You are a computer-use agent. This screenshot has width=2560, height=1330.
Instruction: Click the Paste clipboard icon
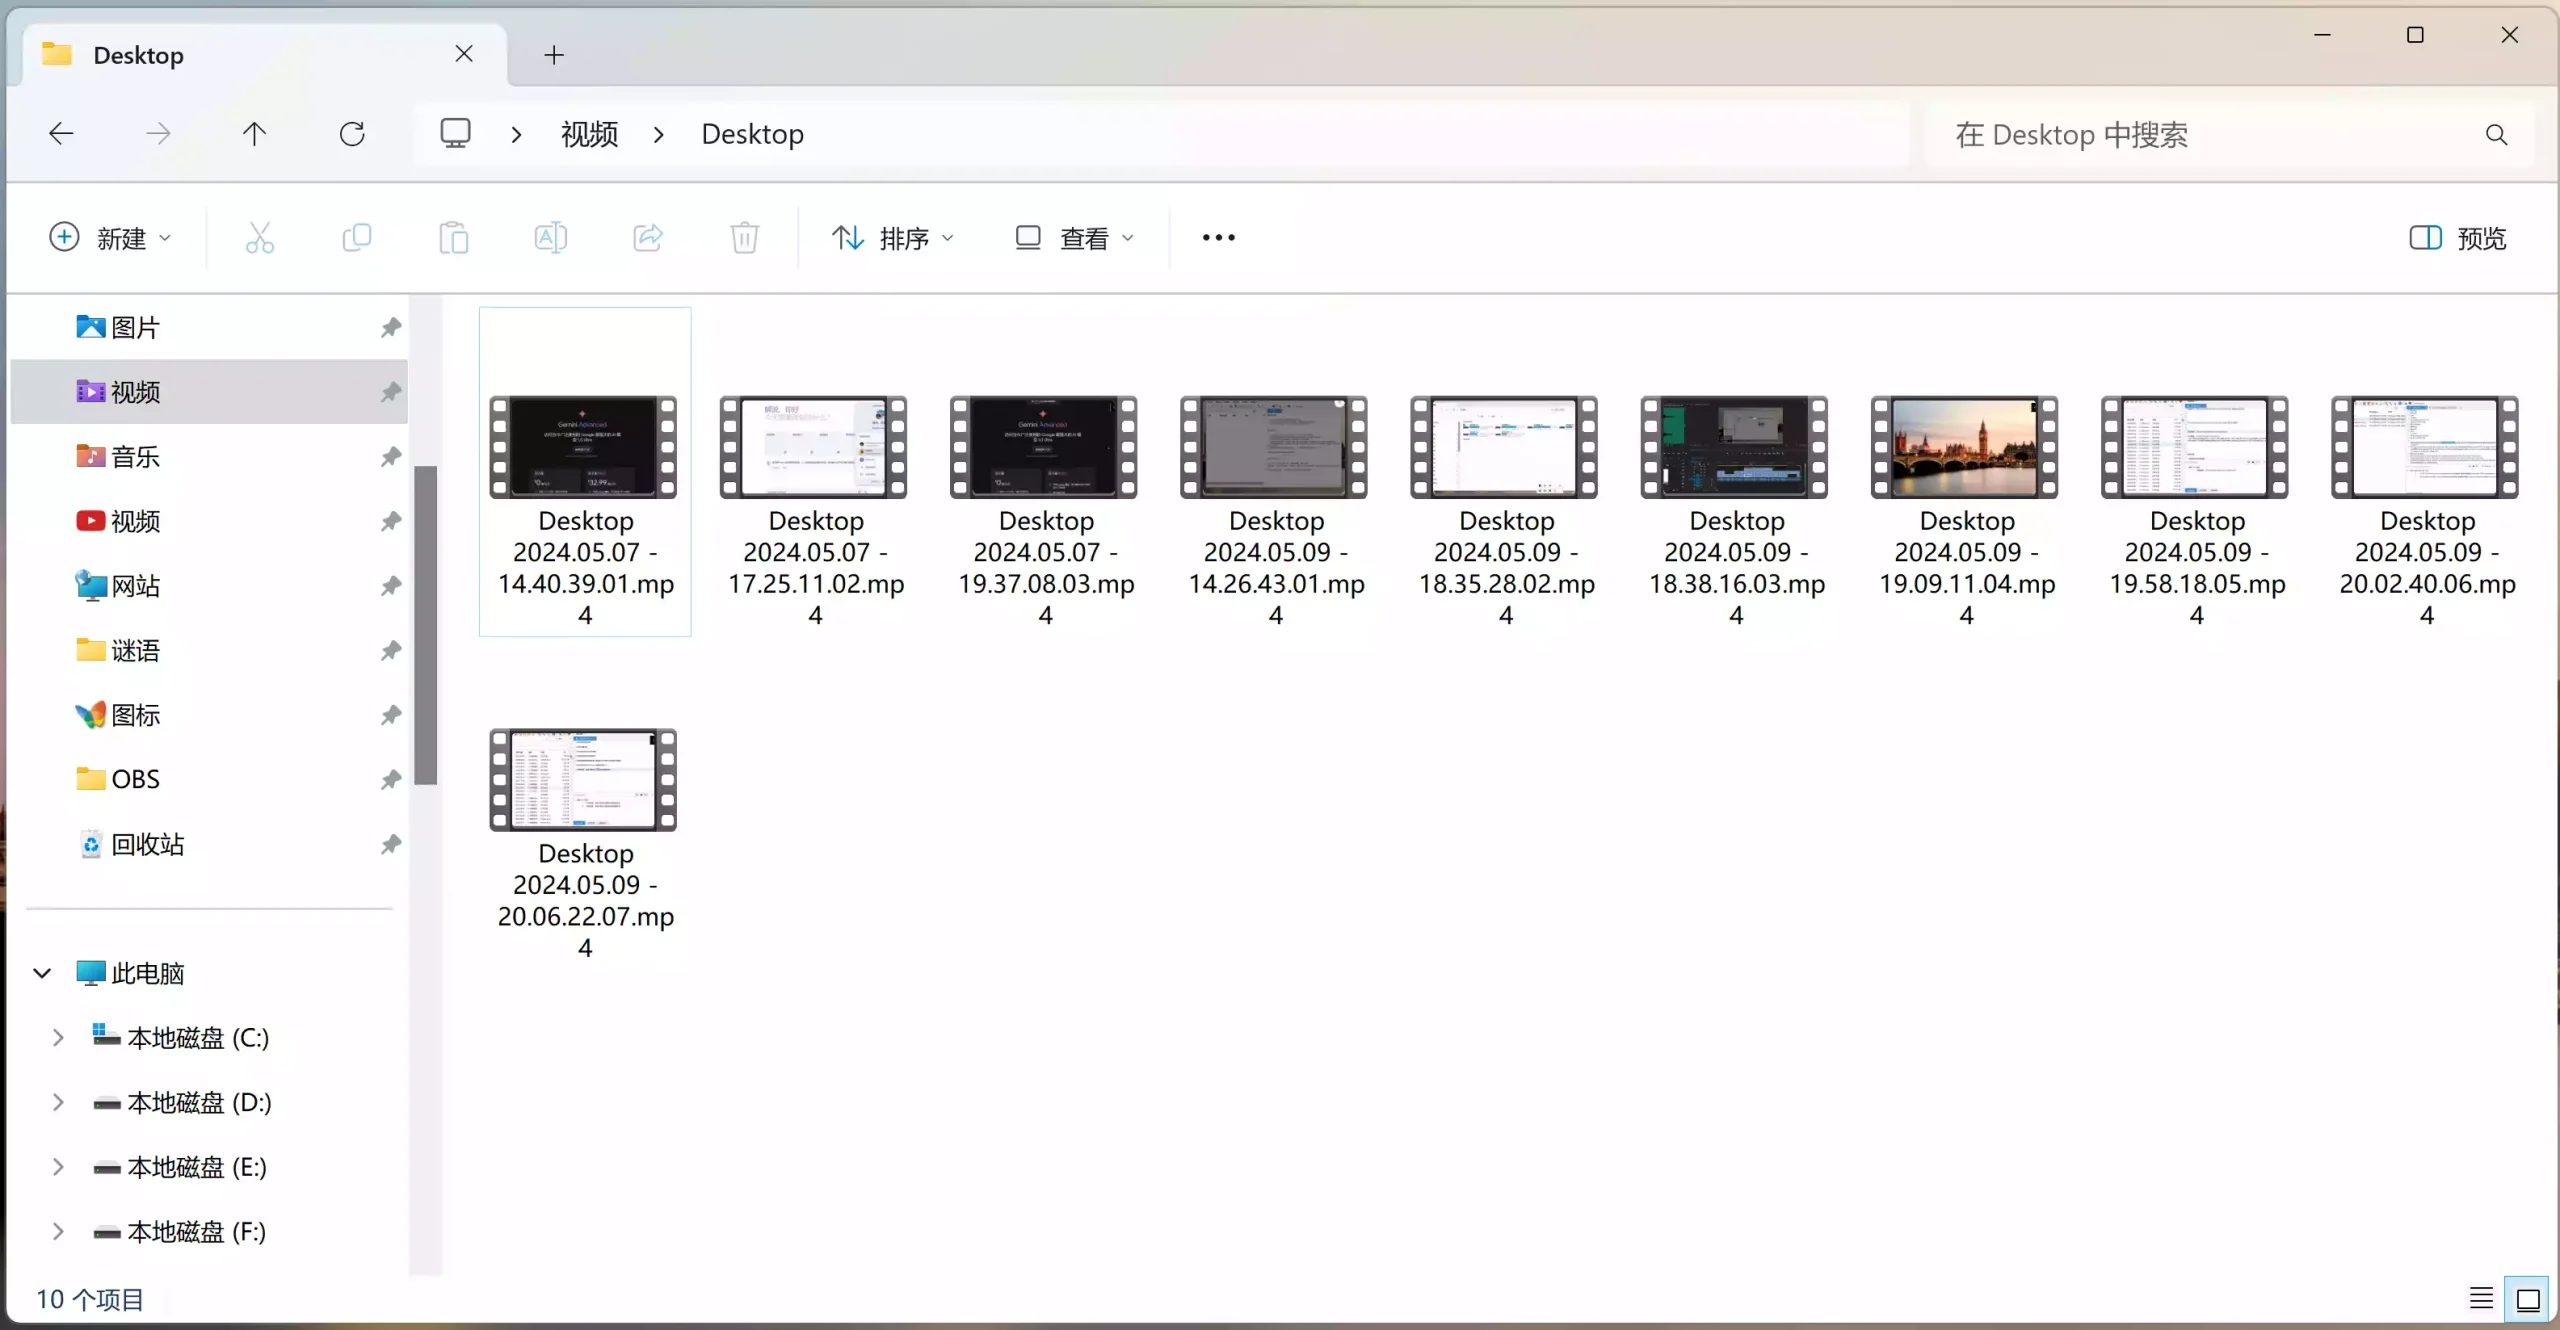[453, 238]
